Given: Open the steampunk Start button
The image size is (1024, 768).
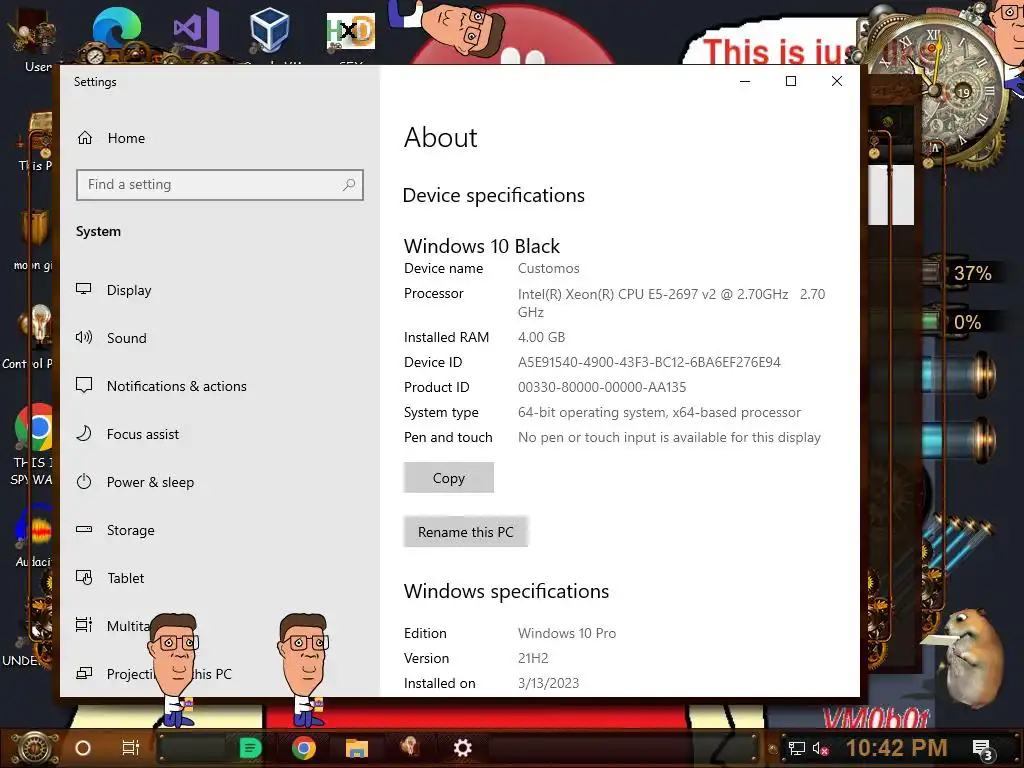Looking at the screenshot, I should (x=35, y=748).
